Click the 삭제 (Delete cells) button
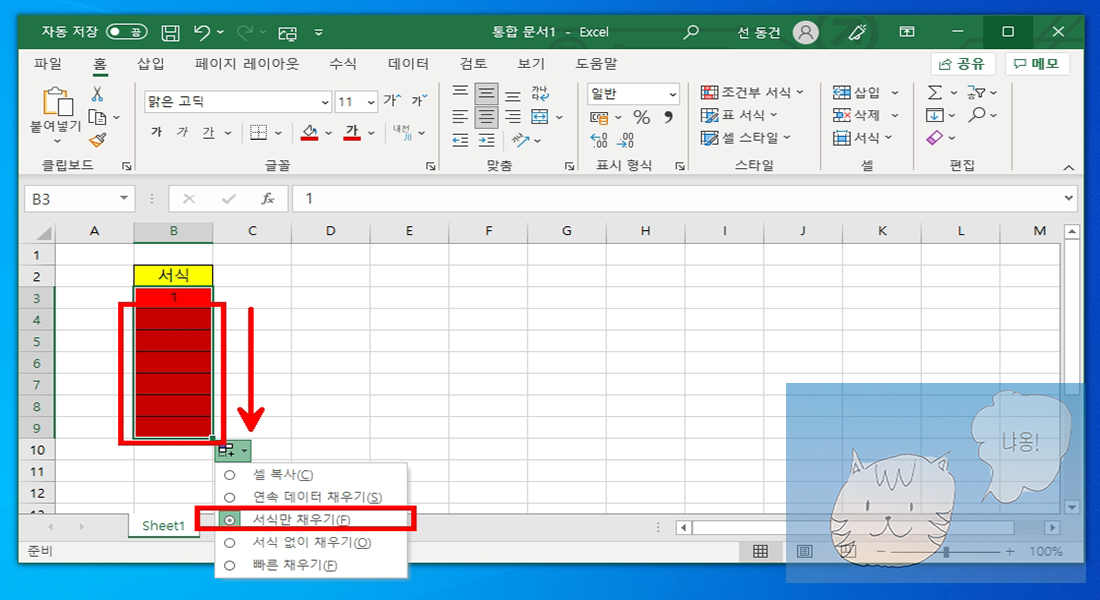Viewport: 1100px width, 600px height. (x=857, y=114)
